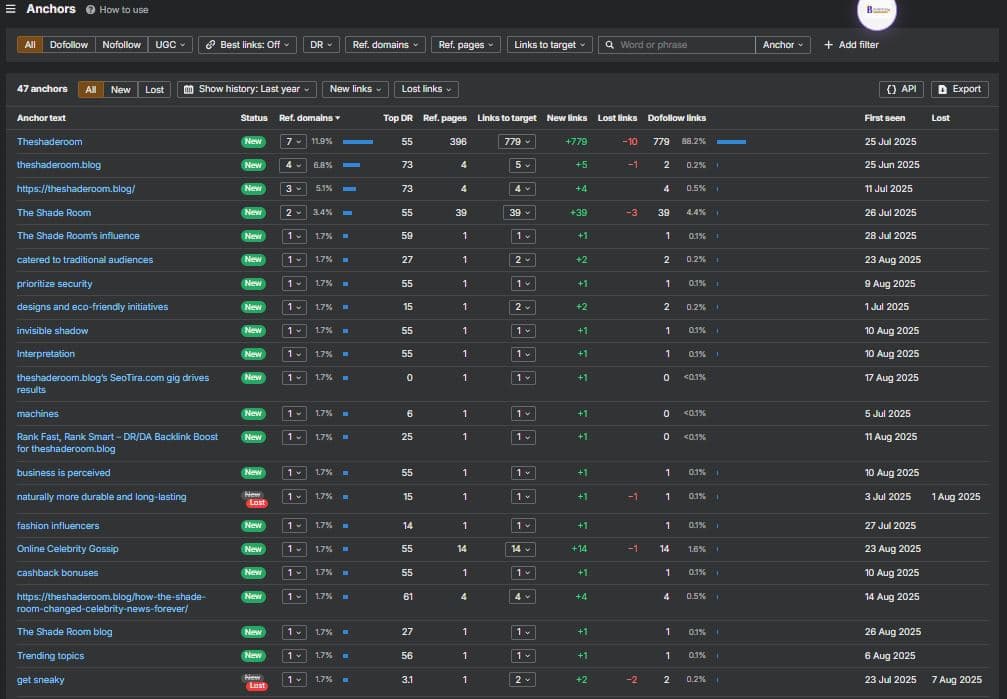Click the ref. domains bar for theshaderoom.blog

[x=351, y=165]
